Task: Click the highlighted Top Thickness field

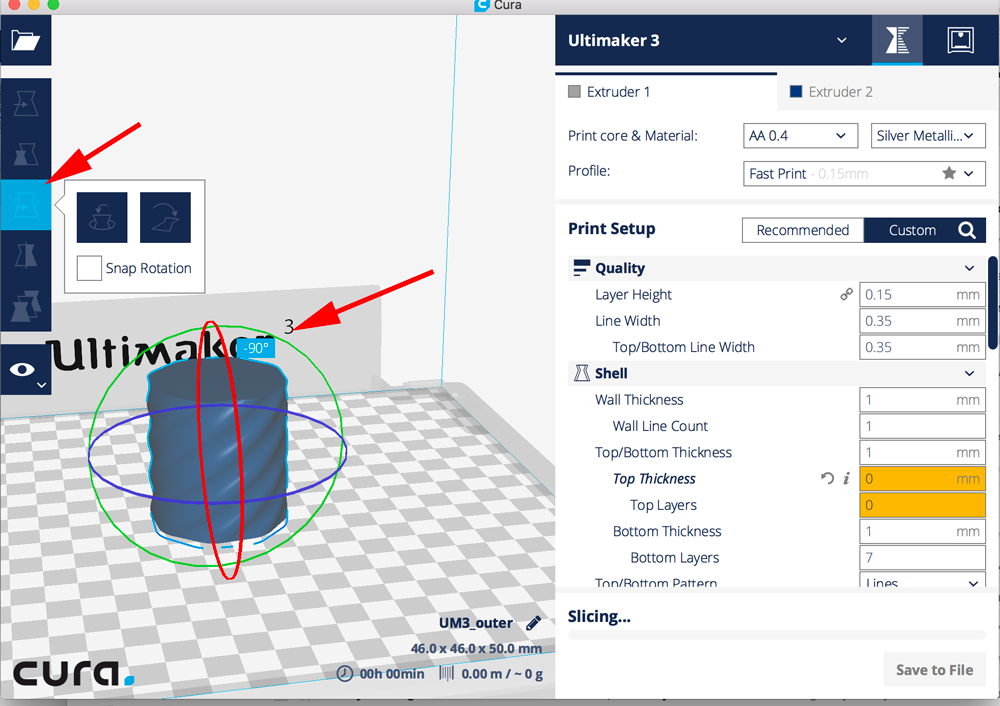Action: pyautogui.click(x=922, y=479)
